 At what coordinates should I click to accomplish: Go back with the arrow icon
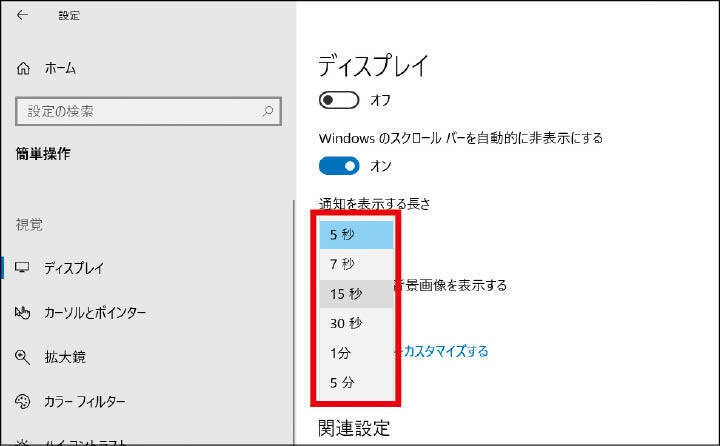(x=22, y=15)
